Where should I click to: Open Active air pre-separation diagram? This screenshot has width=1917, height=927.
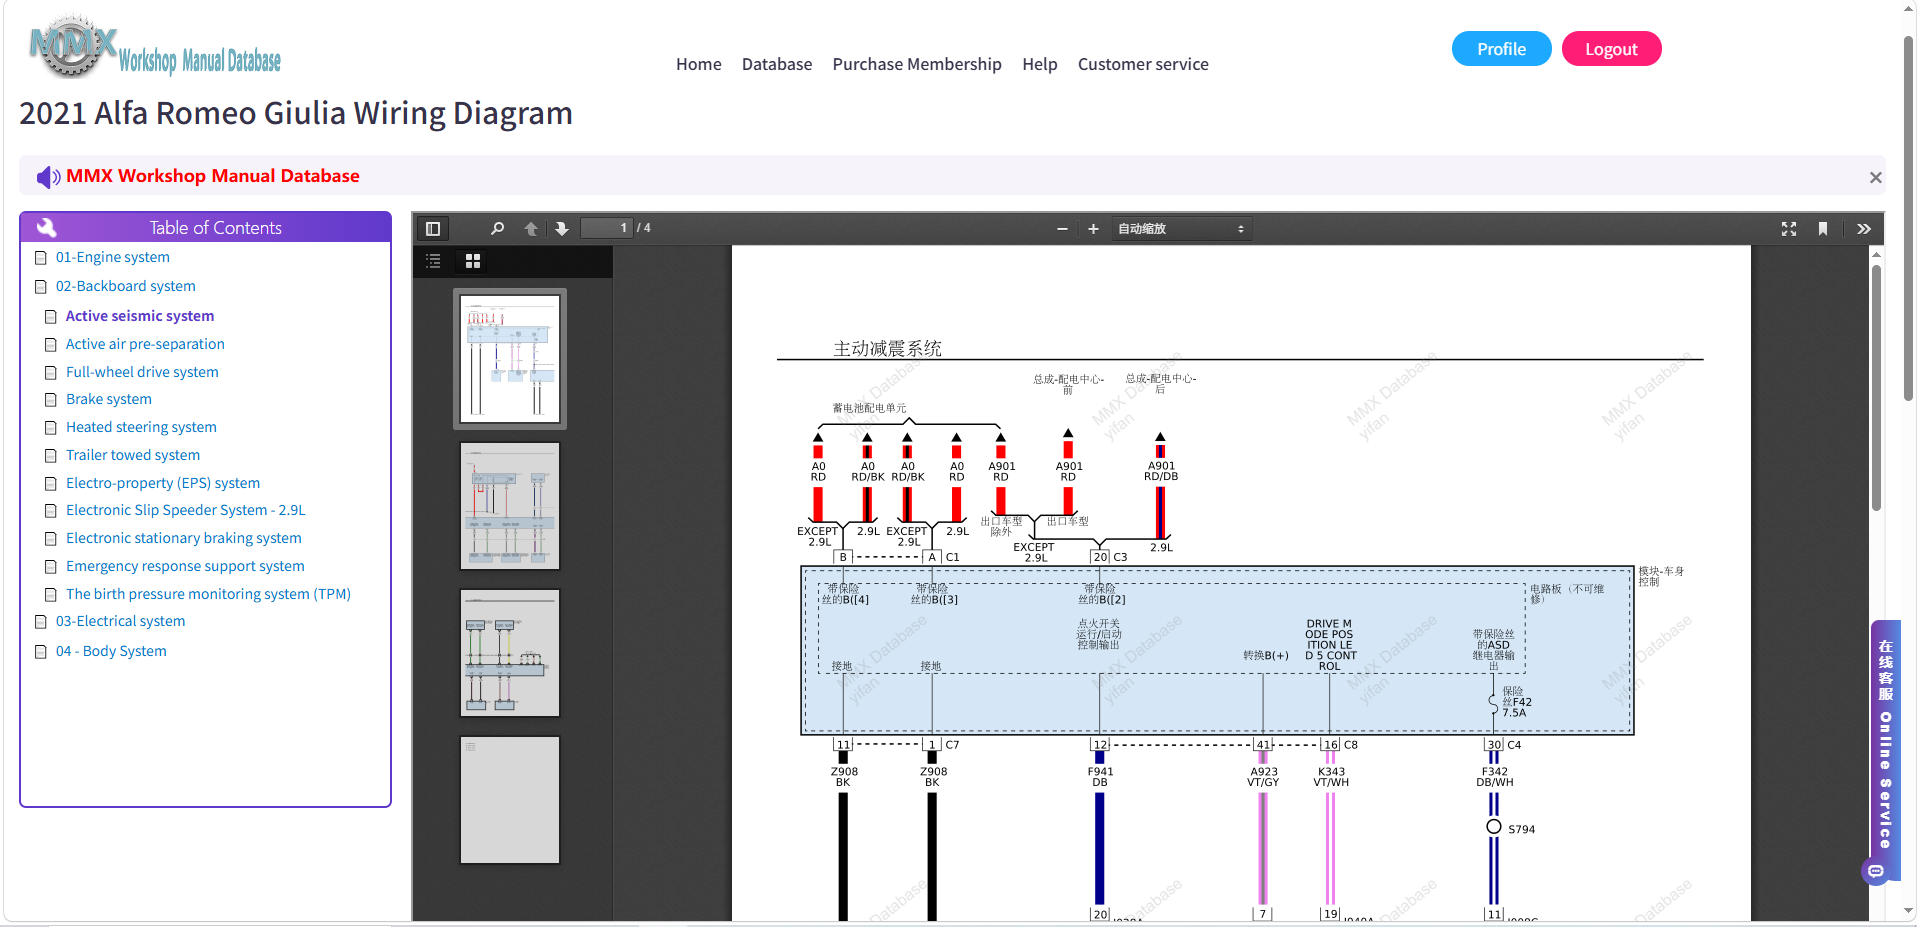click(x=145, y=344)
